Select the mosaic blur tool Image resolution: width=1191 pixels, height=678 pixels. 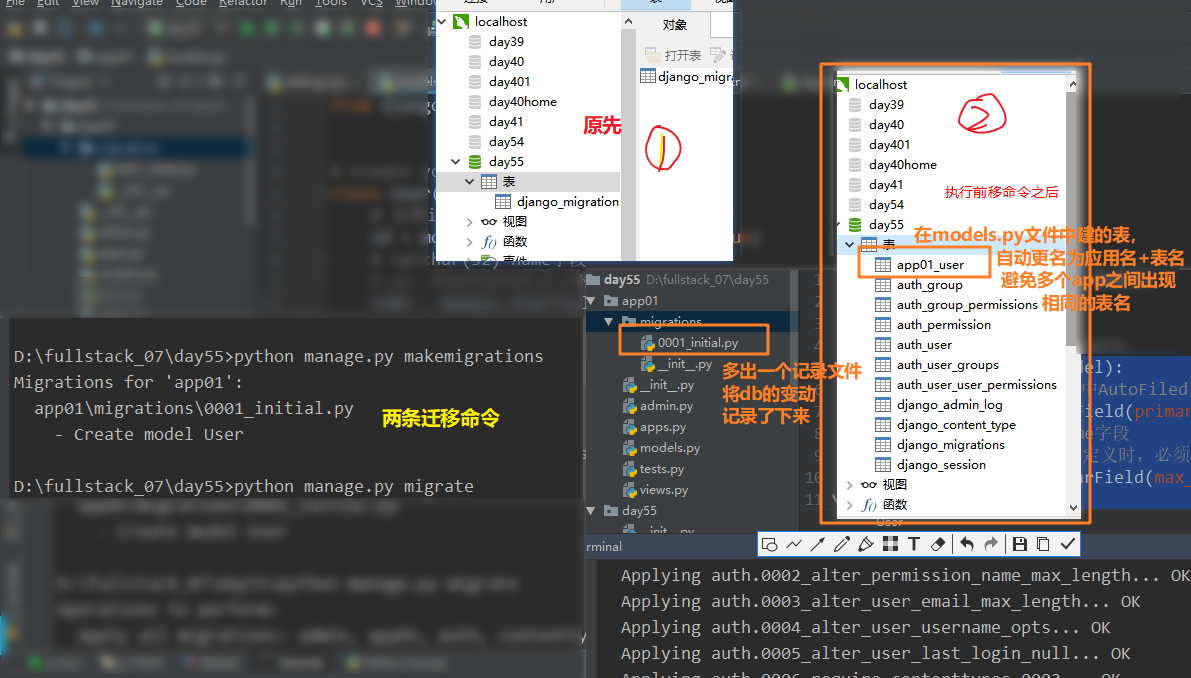pos(890,544)
